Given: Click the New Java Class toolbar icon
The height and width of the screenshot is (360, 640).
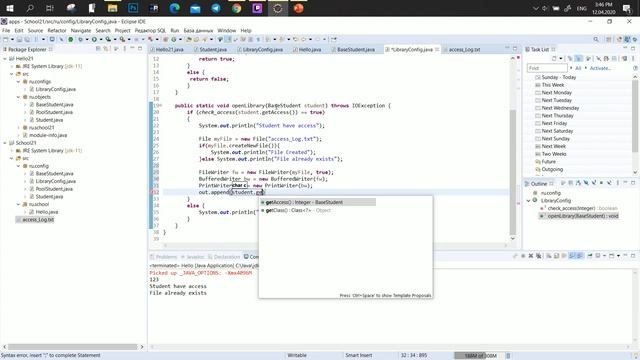Looking at the screenshot, I should click(x=174, y=40).
